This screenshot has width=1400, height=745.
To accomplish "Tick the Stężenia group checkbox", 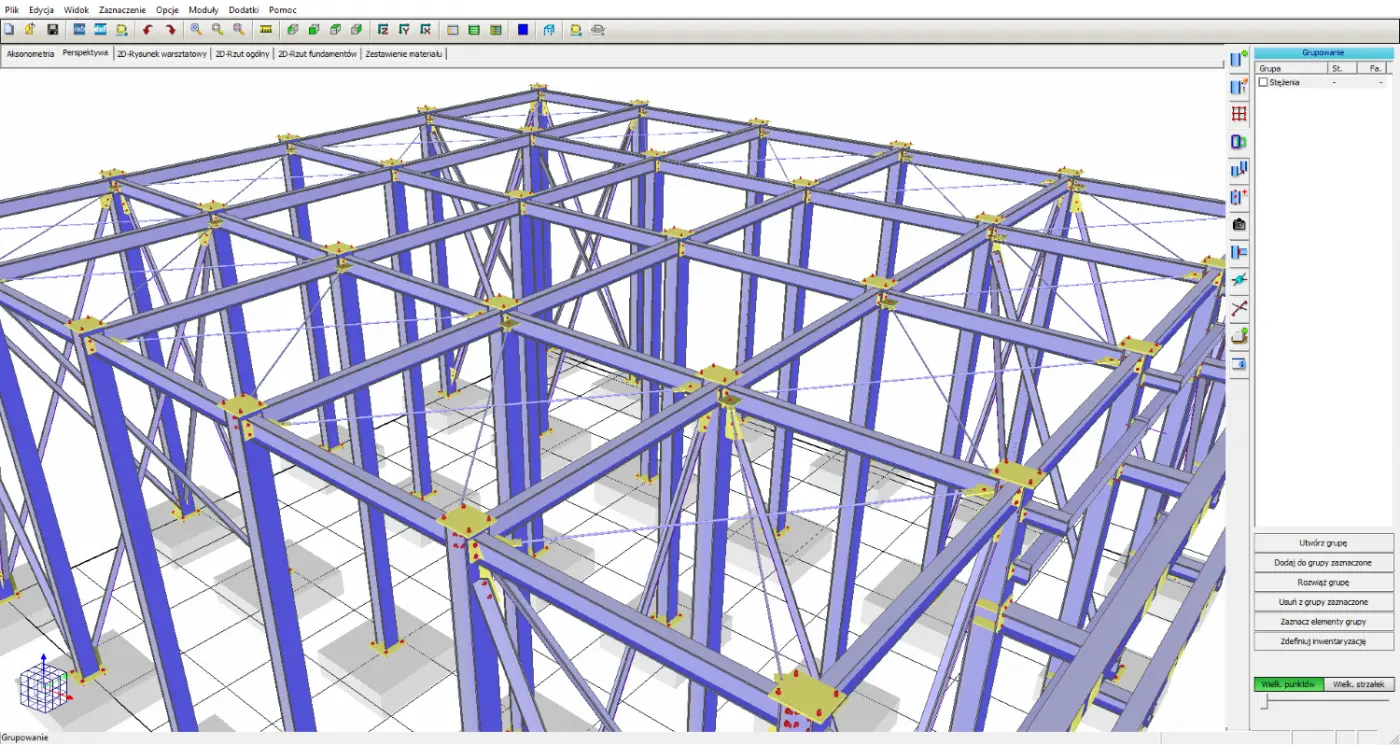I will [1263, 82].
